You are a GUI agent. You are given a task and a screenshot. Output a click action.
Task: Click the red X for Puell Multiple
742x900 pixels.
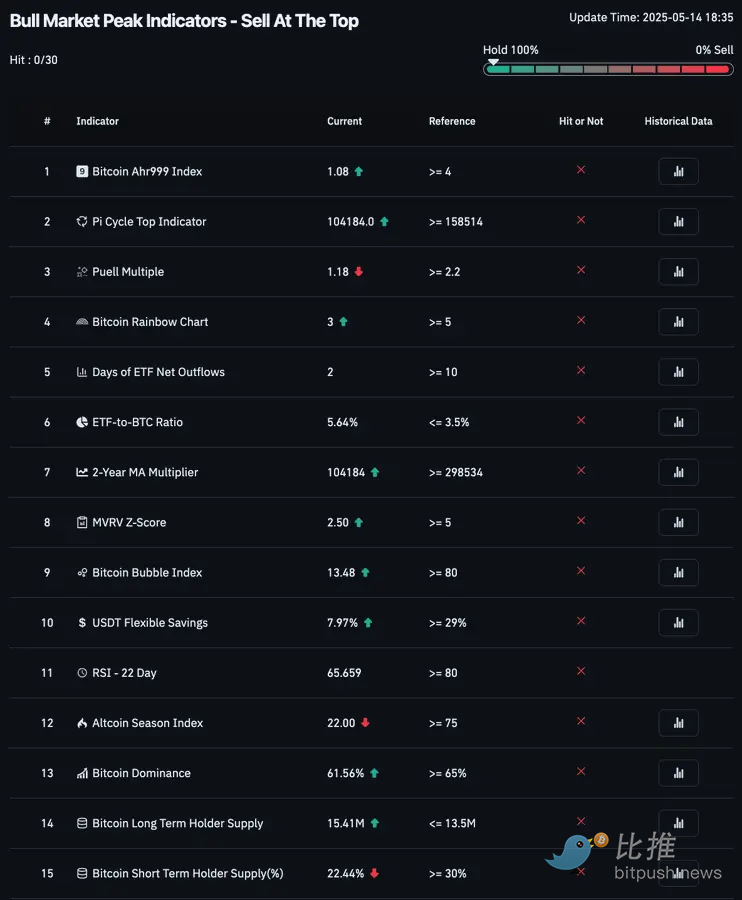click(581, 270)
